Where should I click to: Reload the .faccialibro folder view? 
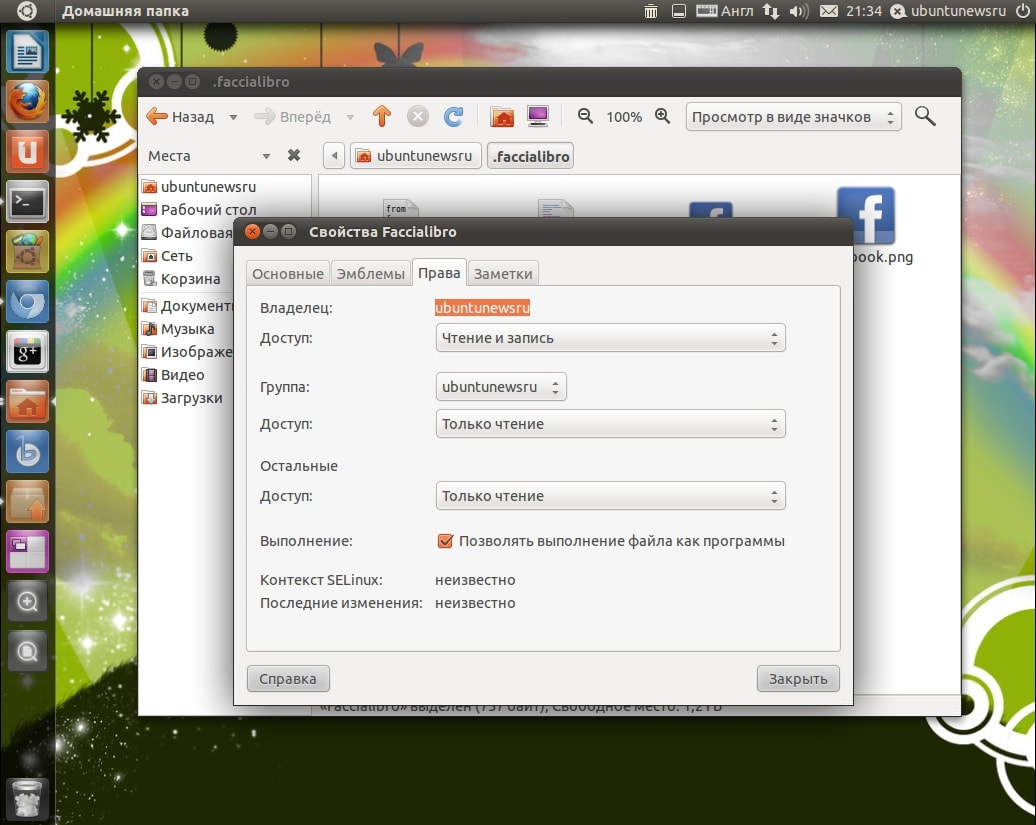pyautogui.click(x=453, y=117)
